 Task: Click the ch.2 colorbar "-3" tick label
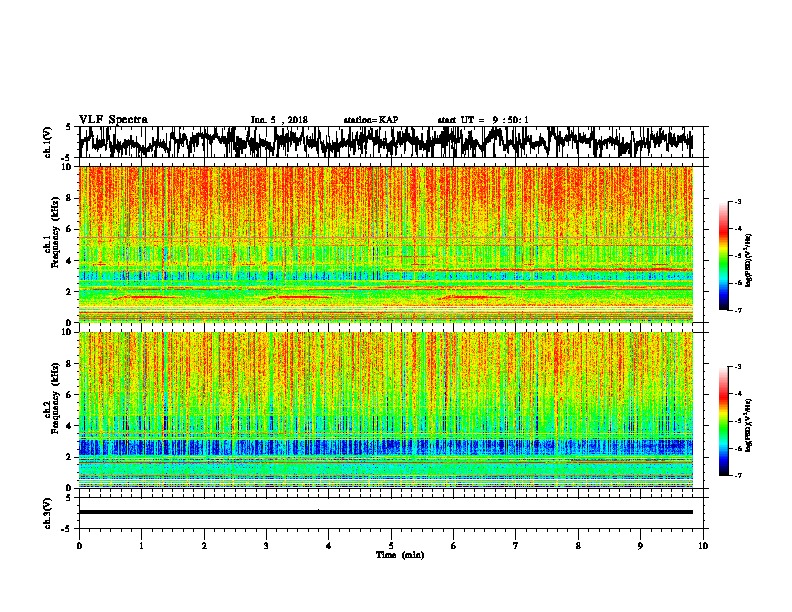pos(738,367)
